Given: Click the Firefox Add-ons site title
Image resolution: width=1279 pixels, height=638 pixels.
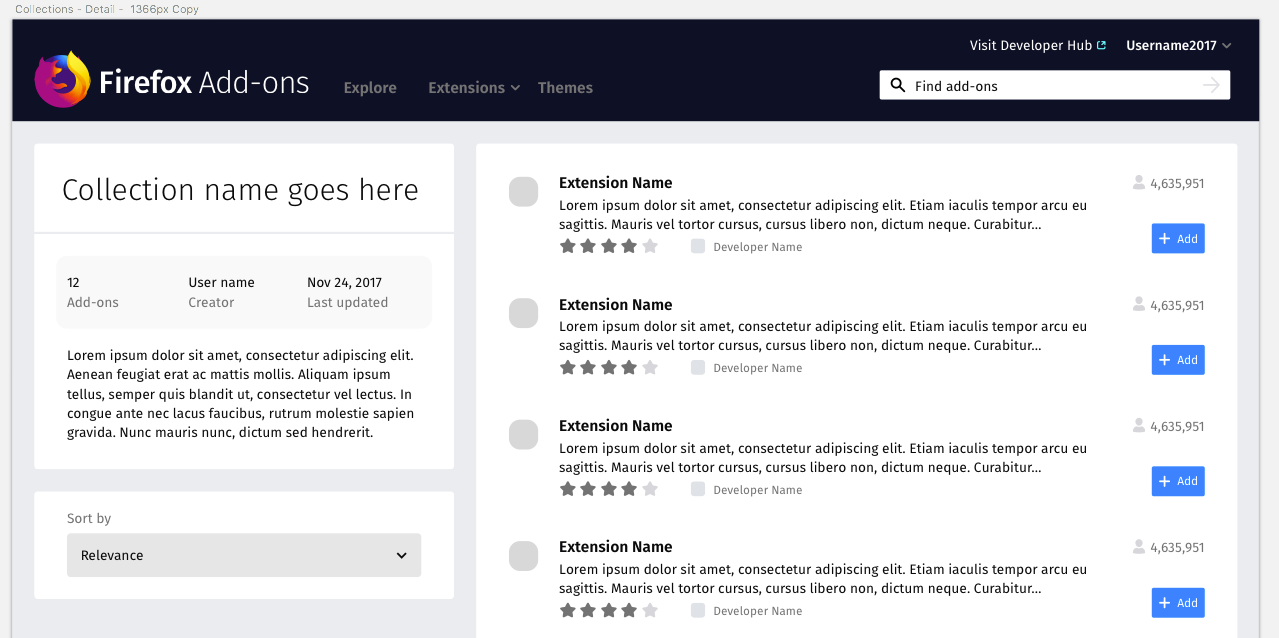Looking at the screenshot, I should click(204, 82).
